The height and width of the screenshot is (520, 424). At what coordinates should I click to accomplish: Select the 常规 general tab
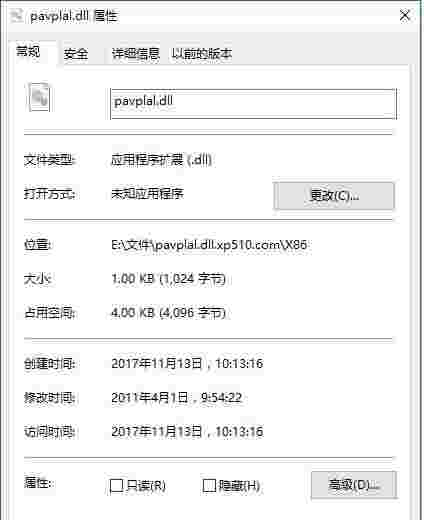click(x=29, y=52)
